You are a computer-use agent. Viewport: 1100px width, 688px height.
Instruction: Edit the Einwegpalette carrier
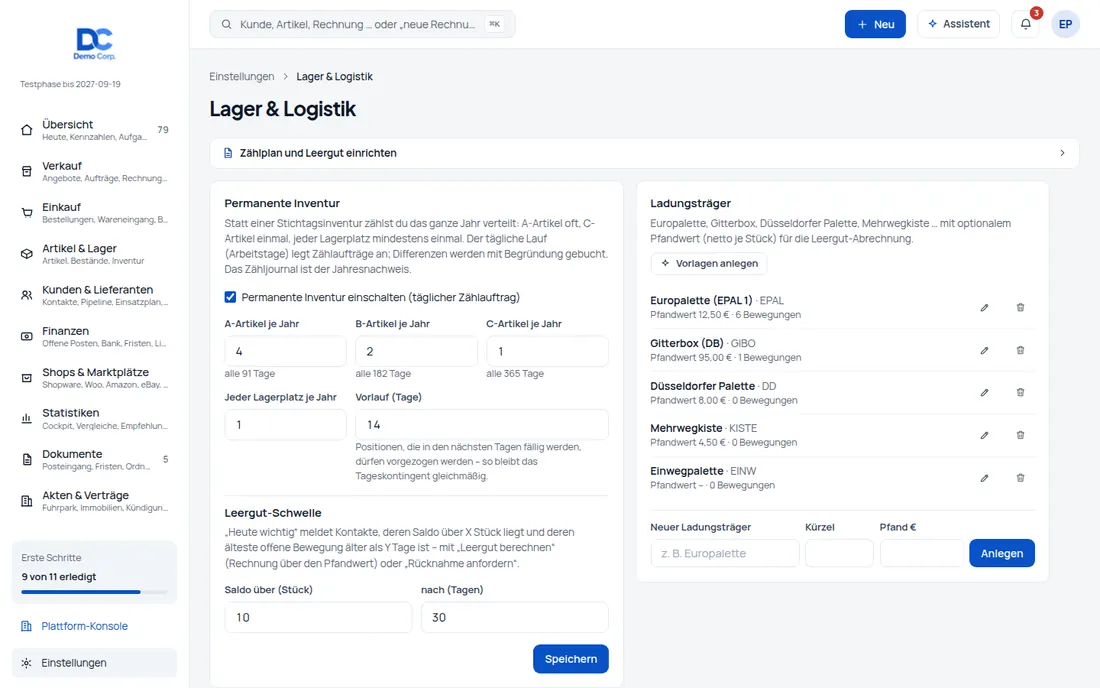tap(984, 478)
